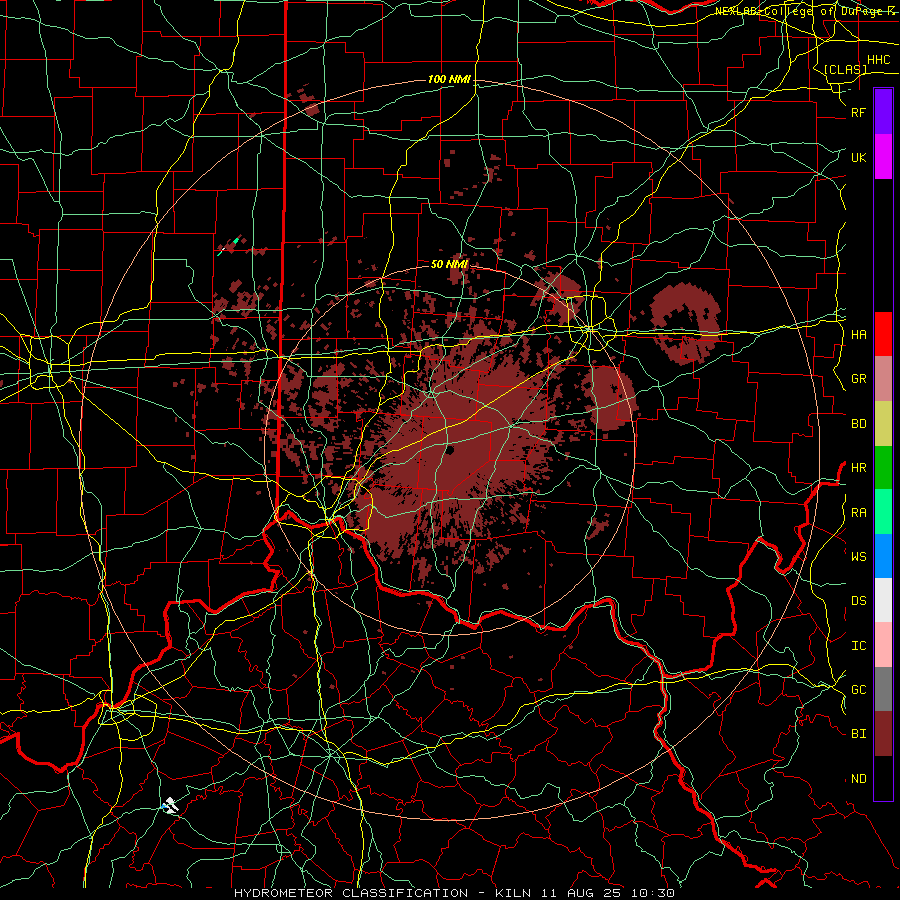Select the GC gray legend swatch
The height and width of the screenshot is (900, 900).
(883, 689)
